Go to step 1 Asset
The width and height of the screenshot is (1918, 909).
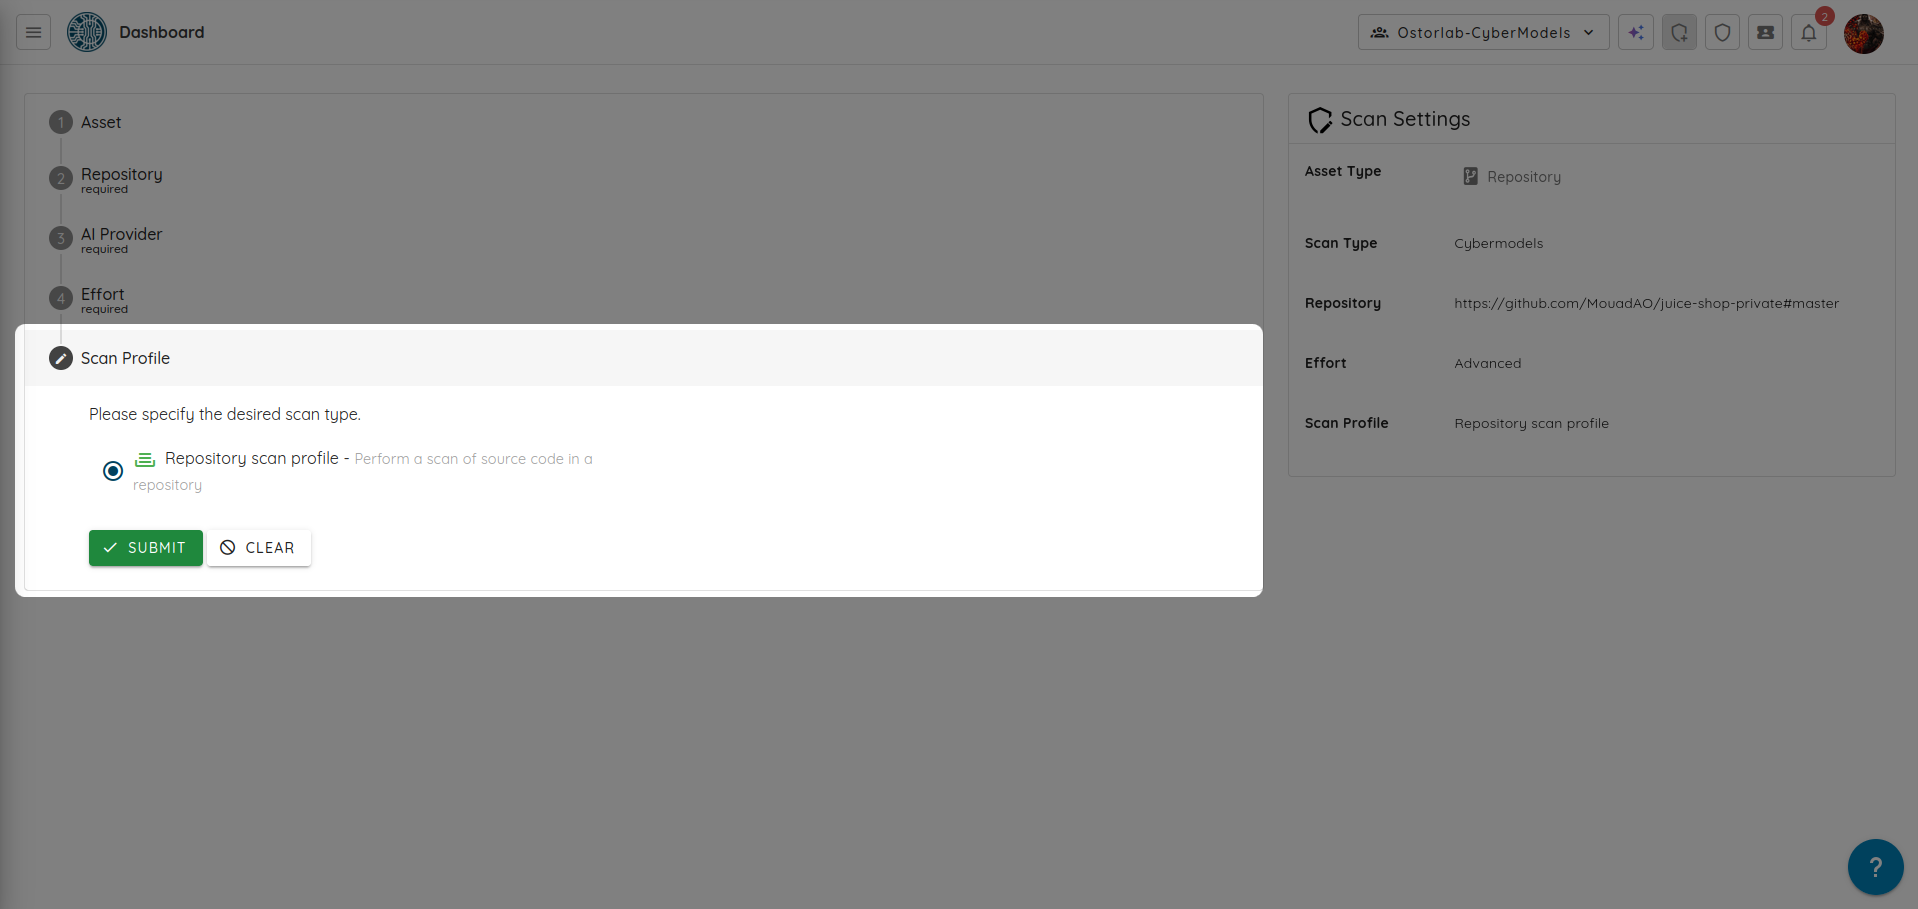85,122
